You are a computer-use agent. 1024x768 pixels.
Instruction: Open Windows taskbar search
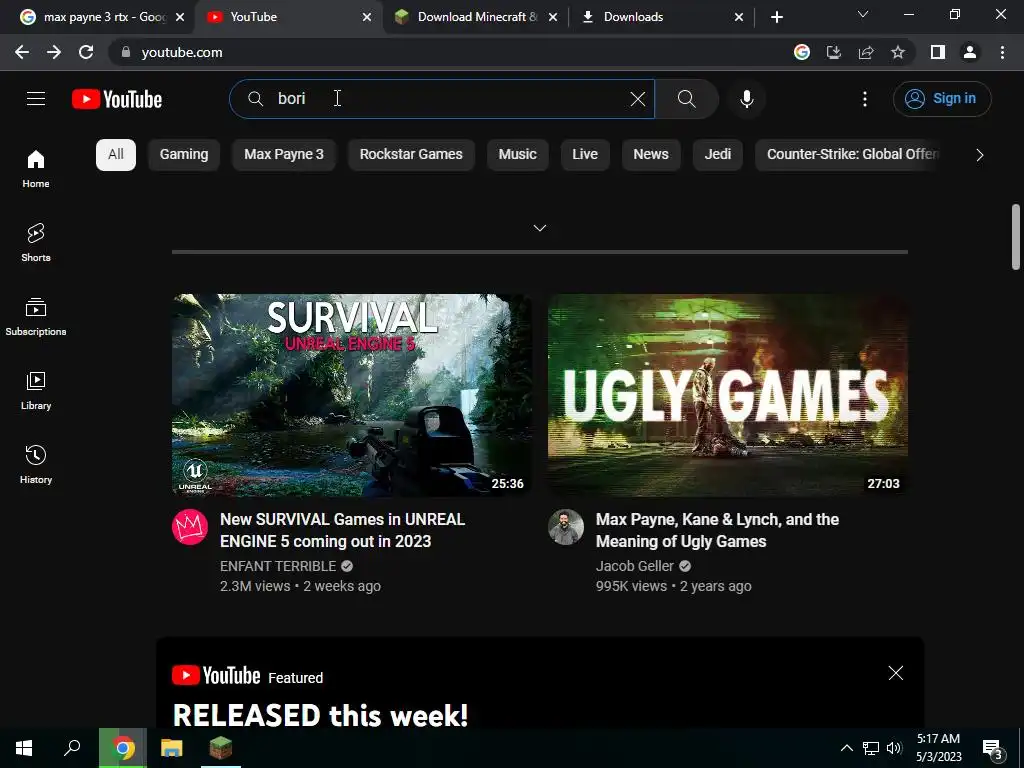pyautogui.click(x=72, y=748)
